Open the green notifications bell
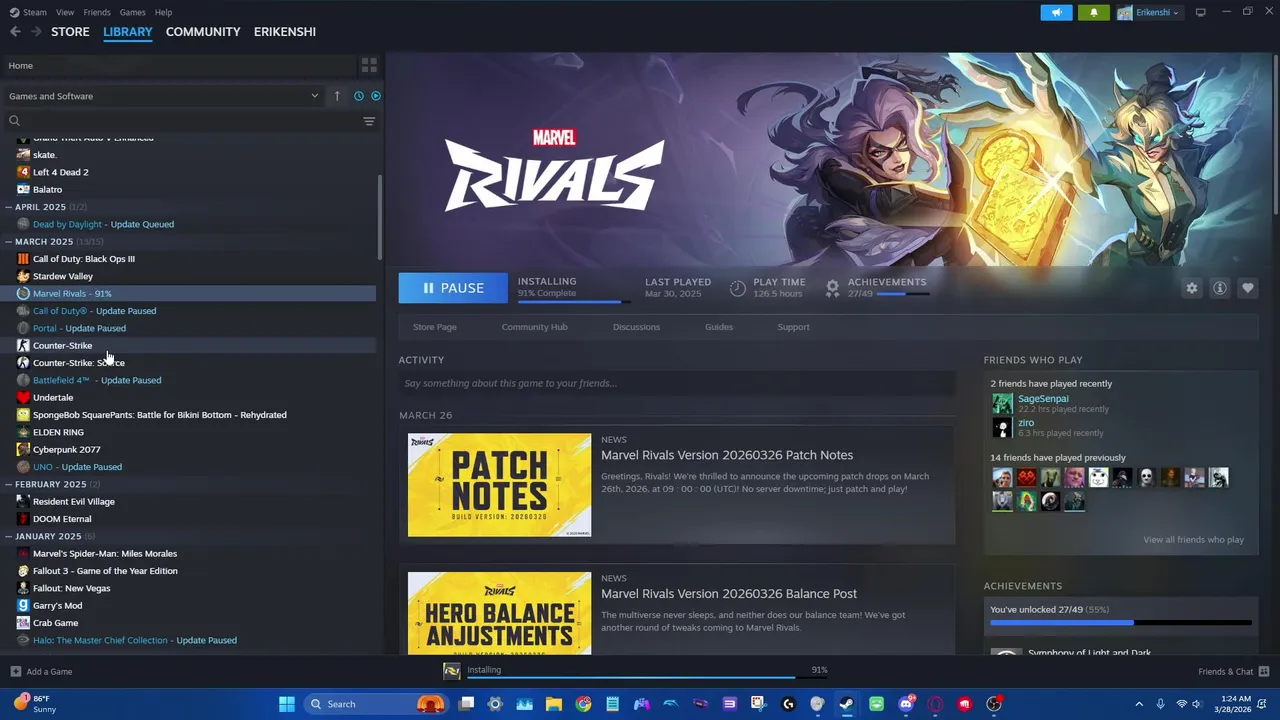1280x720 pixels. click(x=1093, y=12)
